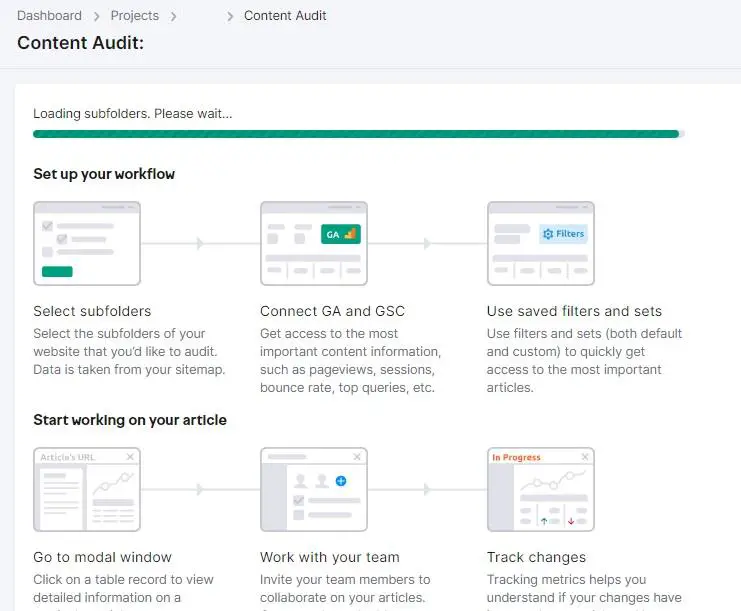741x611 pixels.
Task: Click the X in Article's URL illustration
Action: click(130, 456)
